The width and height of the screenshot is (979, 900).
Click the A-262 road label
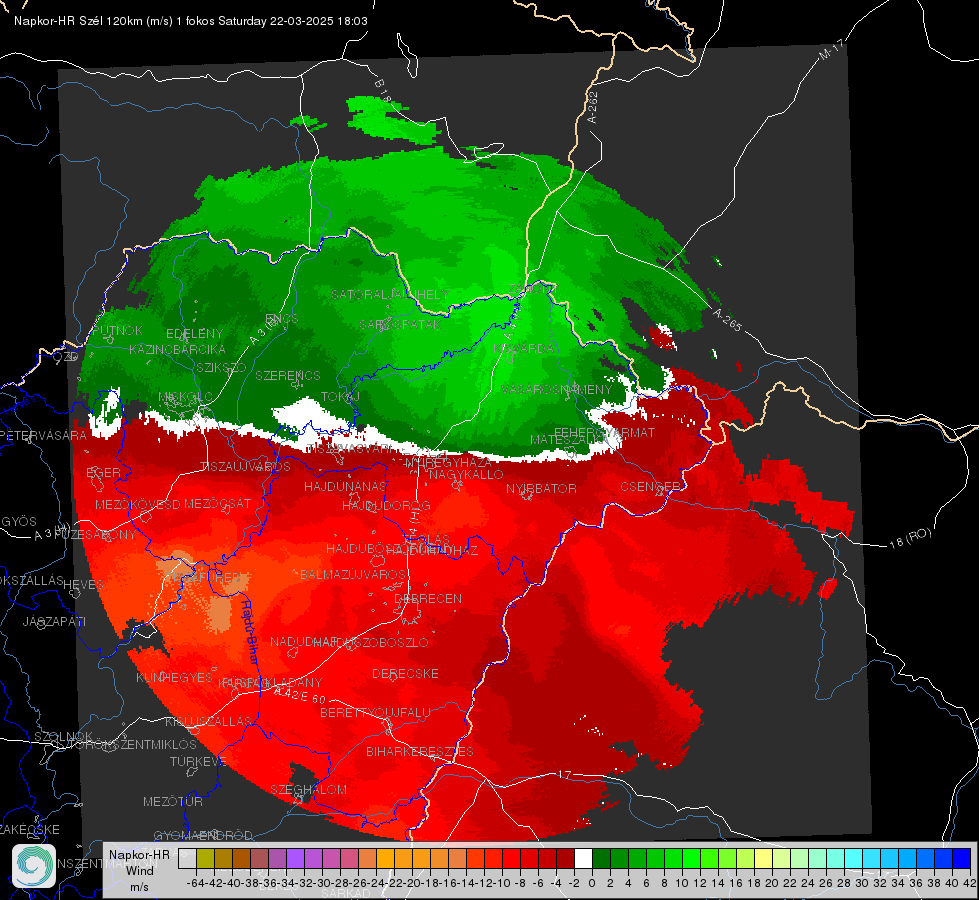tap(592, 107)
